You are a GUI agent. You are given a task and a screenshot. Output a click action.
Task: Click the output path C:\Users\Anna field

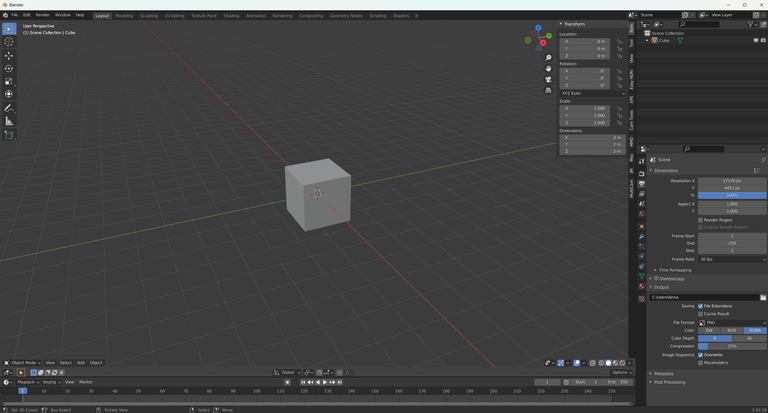point(704,297)
